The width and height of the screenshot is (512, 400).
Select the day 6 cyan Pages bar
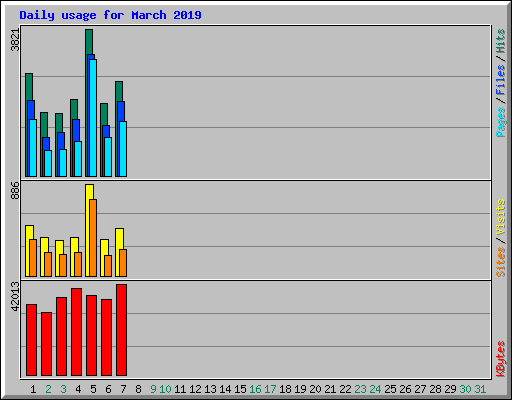pos(108,157)
